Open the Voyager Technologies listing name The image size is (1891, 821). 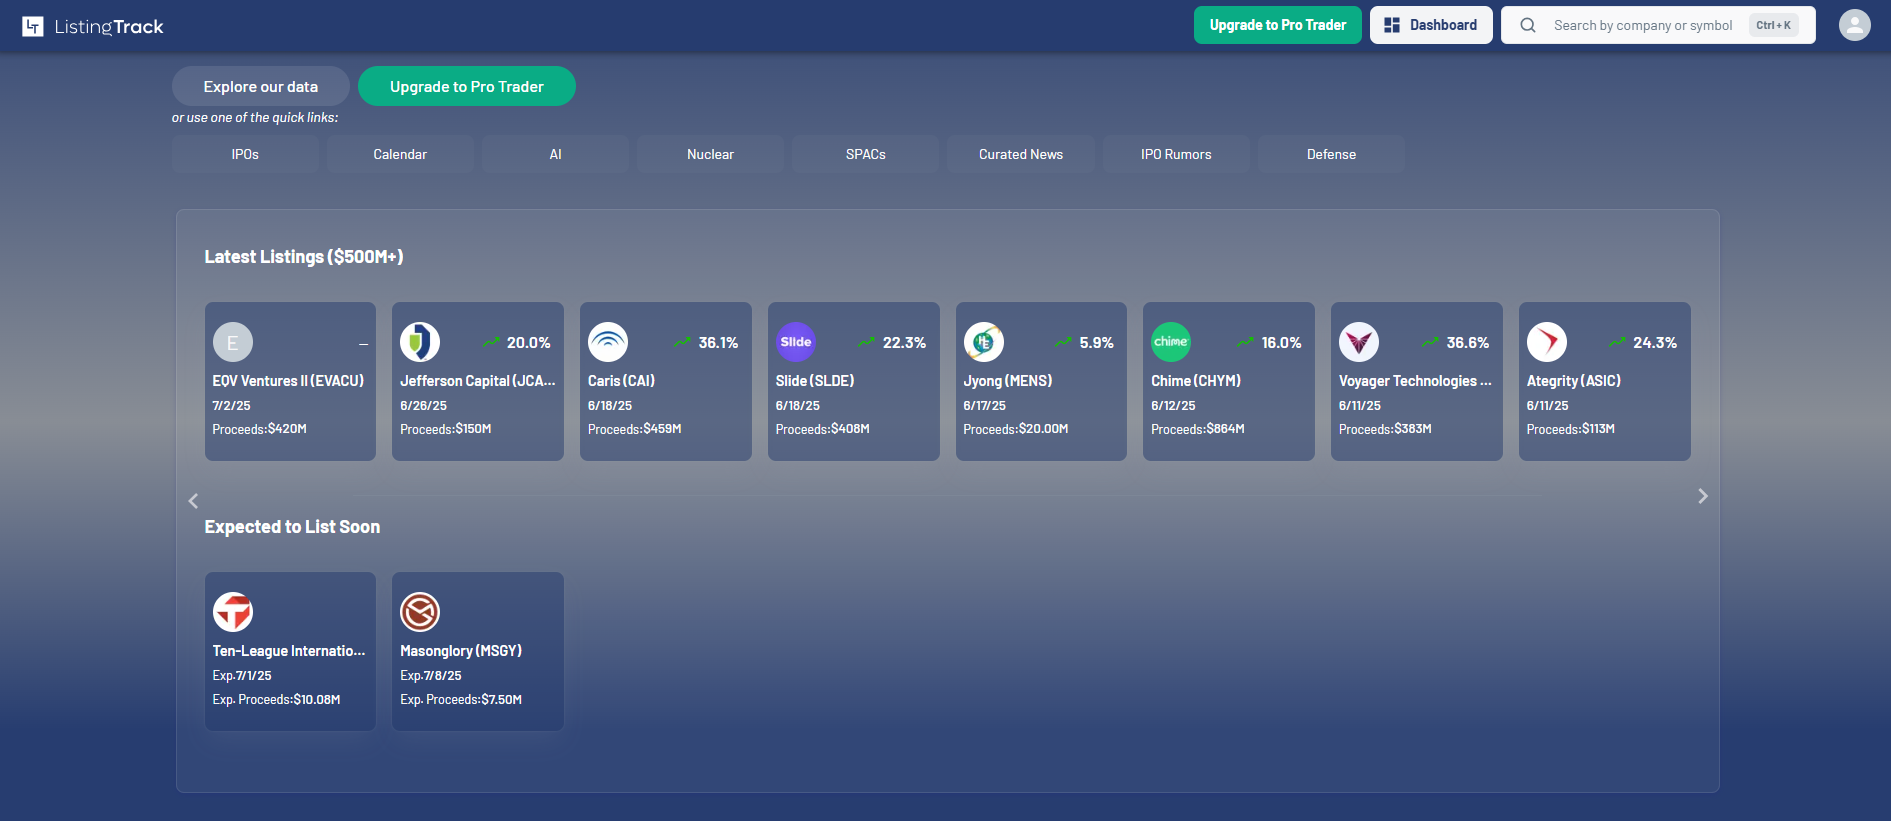click(x=1415, y=381)
